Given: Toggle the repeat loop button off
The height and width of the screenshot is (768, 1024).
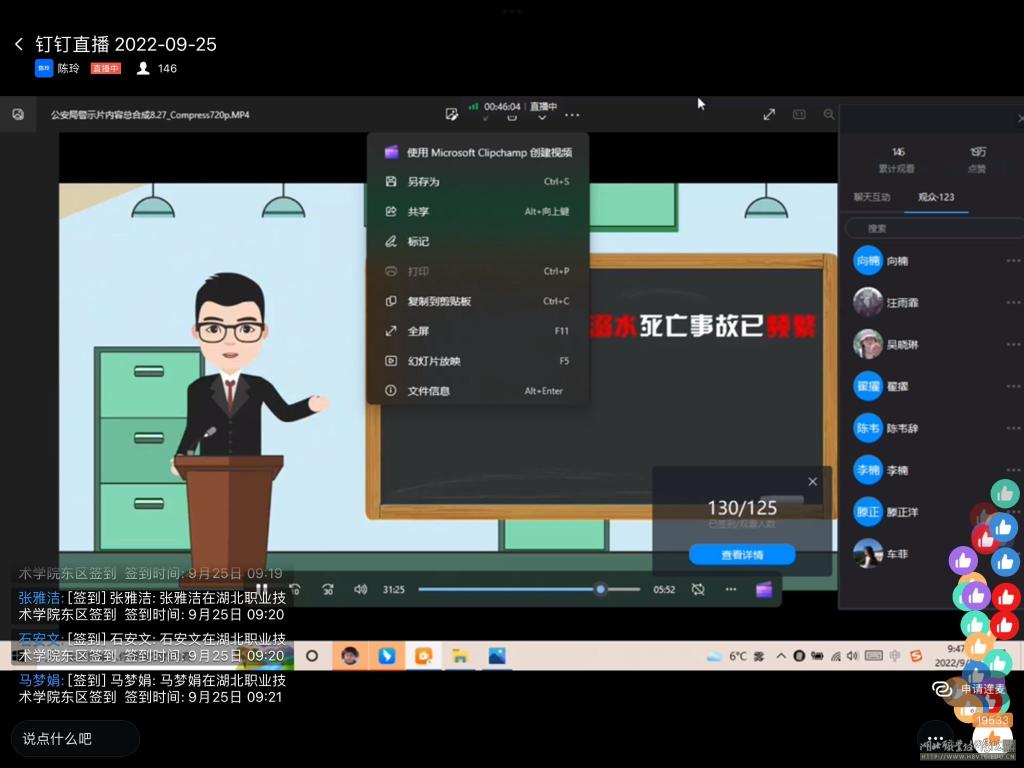Looking at the screenshot, I should (698, 590).
